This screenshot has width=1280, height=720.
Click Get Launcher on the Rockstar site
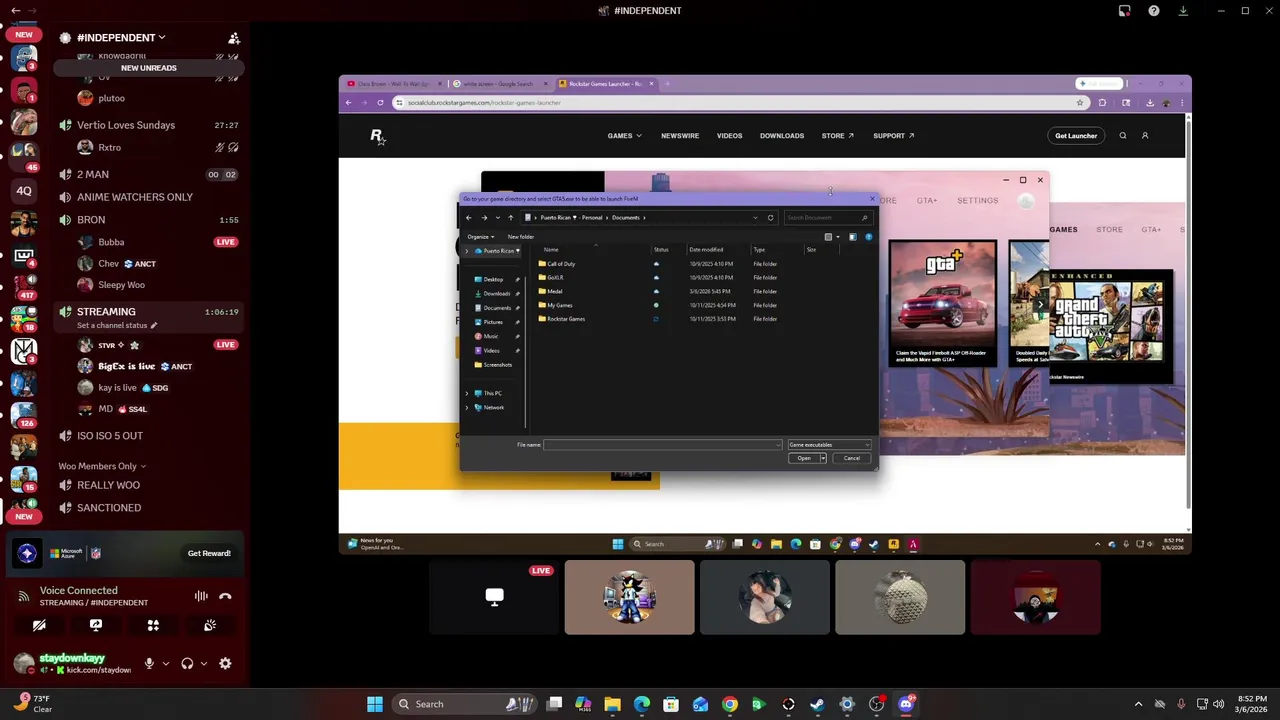click(1076, 136)
